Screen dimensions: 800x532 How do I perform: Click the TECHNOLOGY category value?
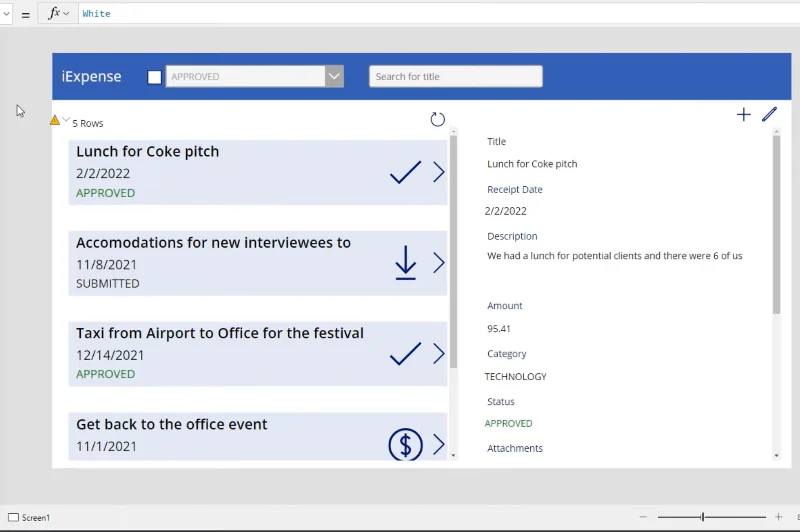tap(515, 376)
